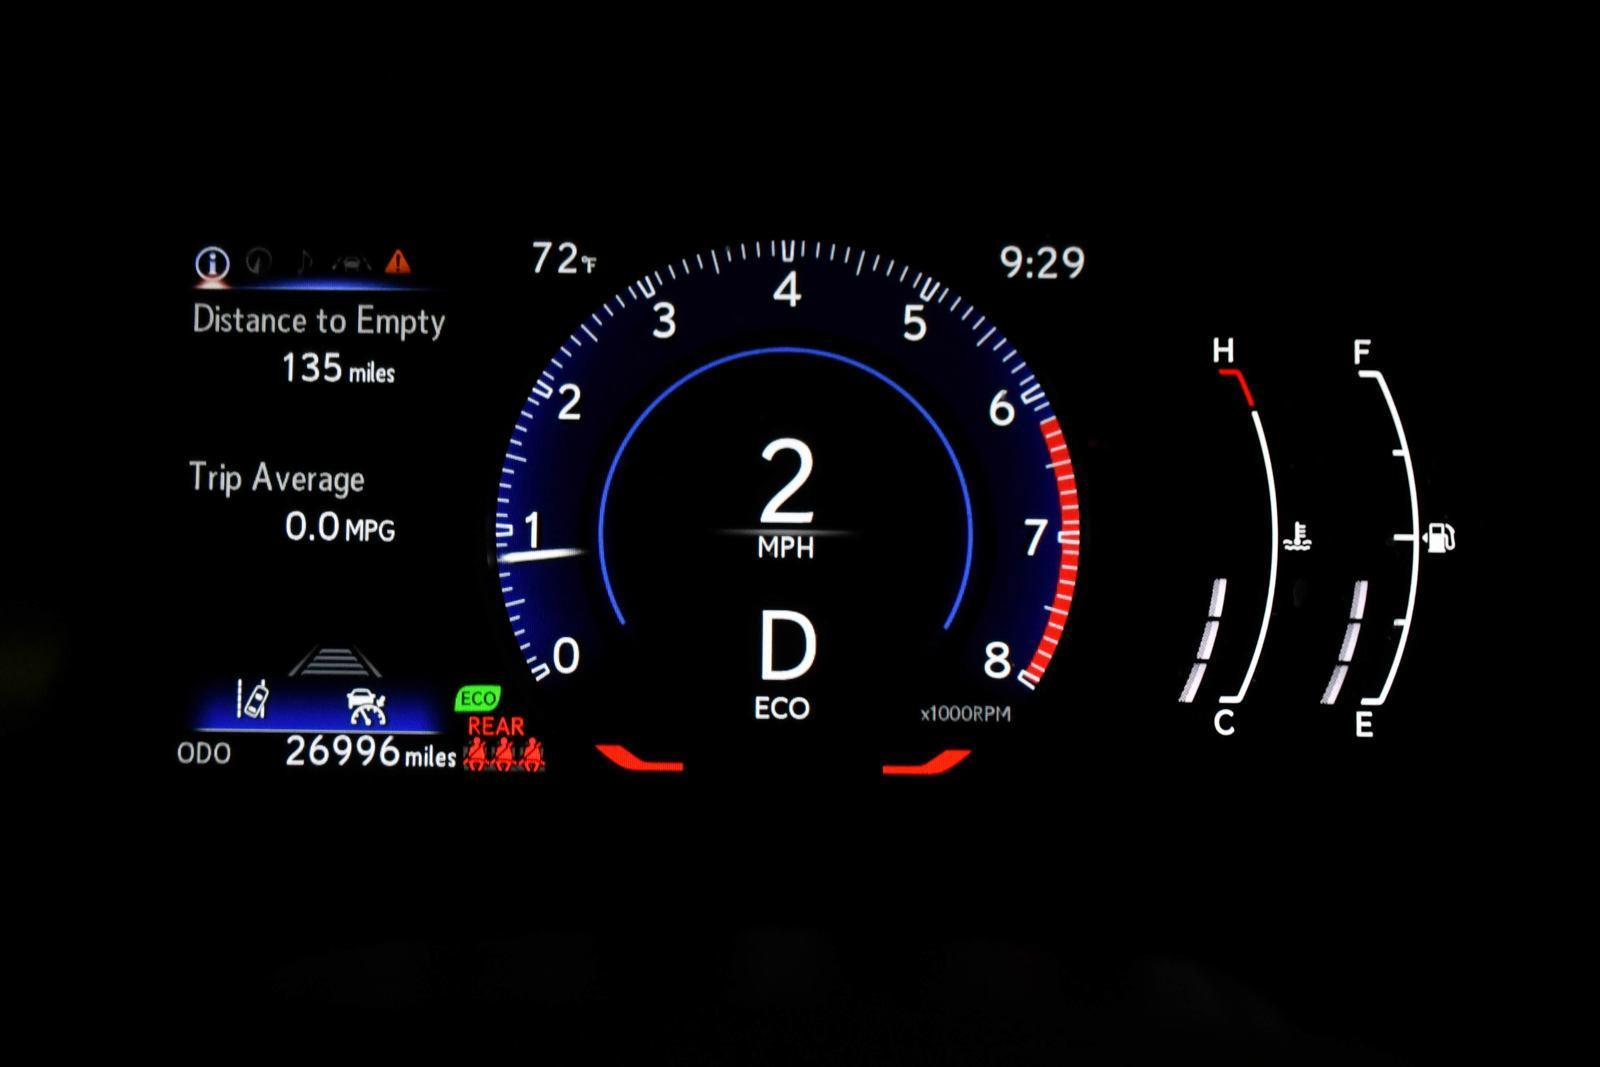Viewport: 1600px width, 1067px height.
Task: Tap the first rear seatbelt warning icon
Action: pyautogui.click(x=475, y=755)
